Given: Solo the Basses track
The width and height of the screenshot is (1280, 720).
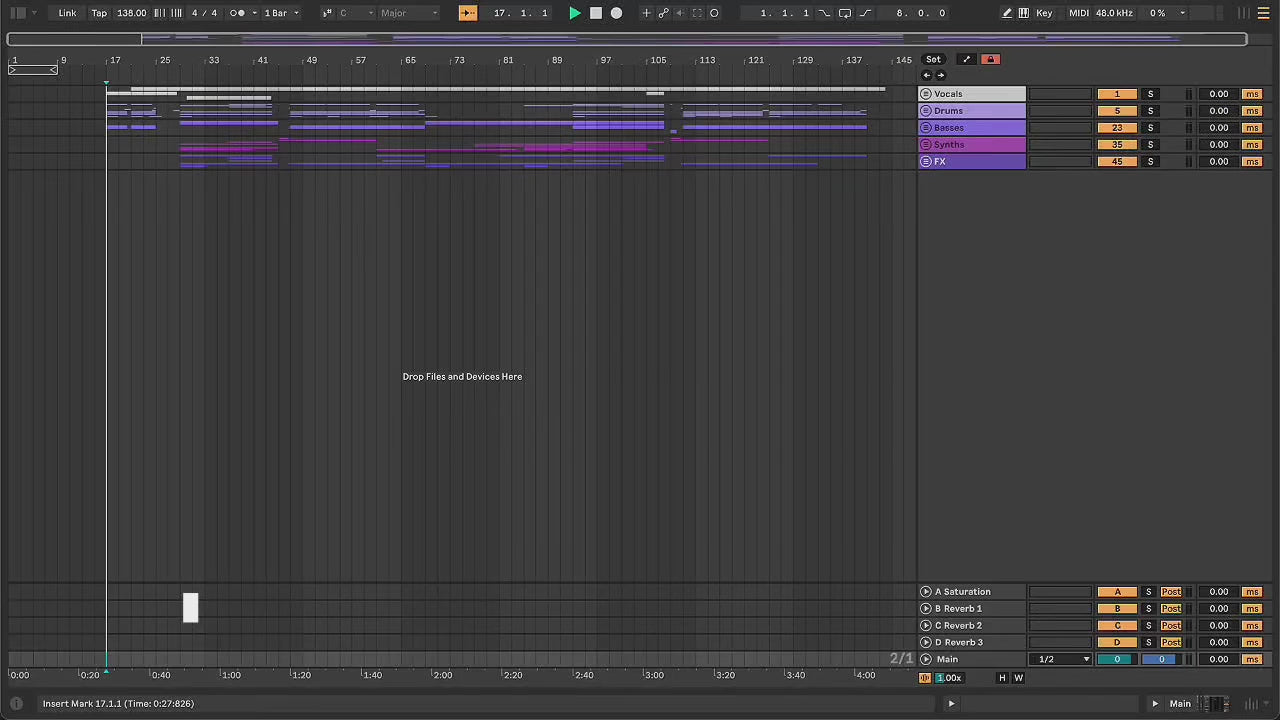Looking at the screenshot, I should coord(1150,128).
